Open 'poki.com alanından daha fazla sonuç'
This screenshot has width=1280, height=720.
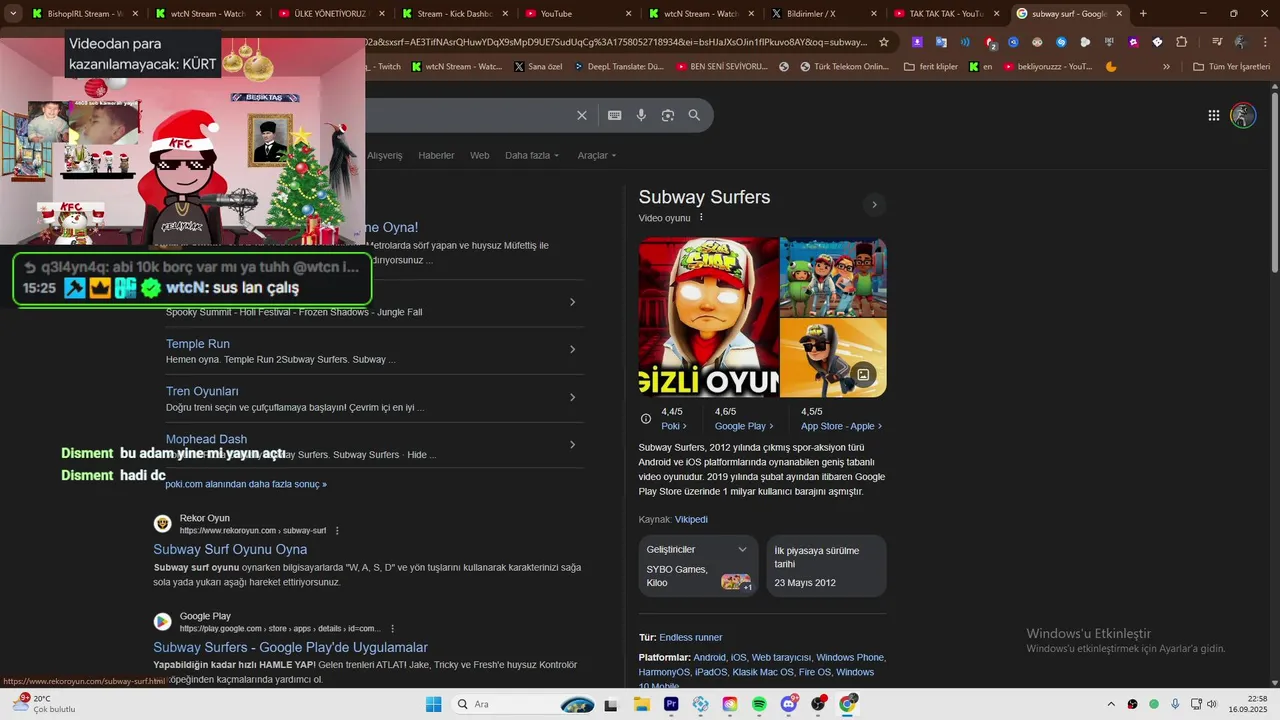point(246,484)
